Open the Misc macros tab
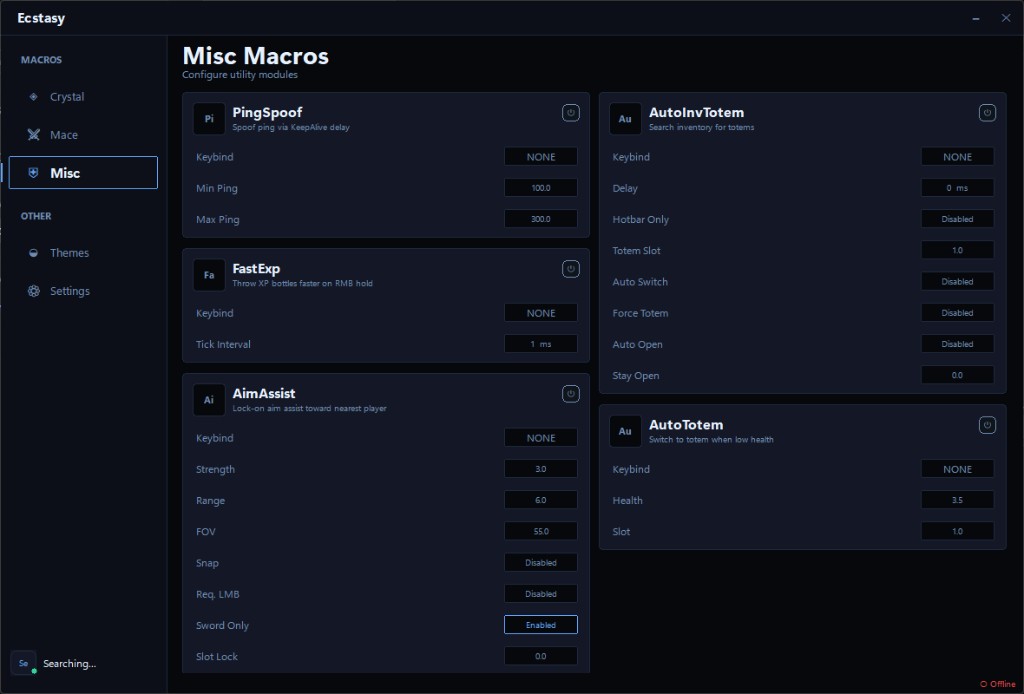Viewport: 1024px width, 694px height. click(x=83, y=173)
